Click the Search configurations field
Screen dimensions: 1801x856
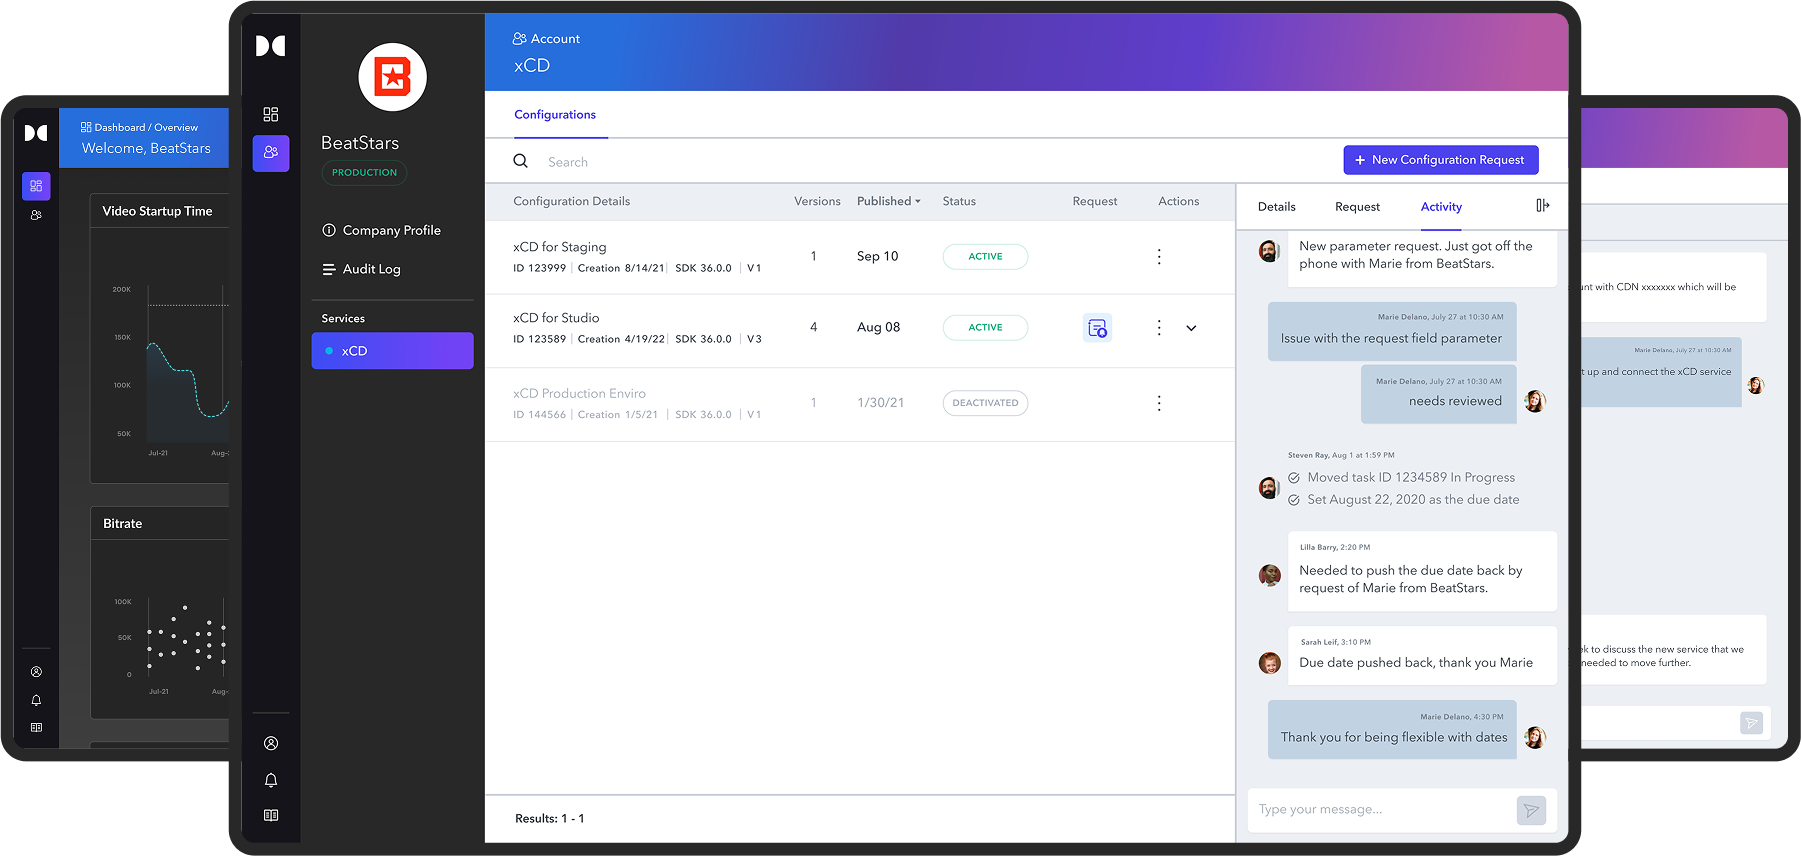pyautogui.click(x=700, y=162)
